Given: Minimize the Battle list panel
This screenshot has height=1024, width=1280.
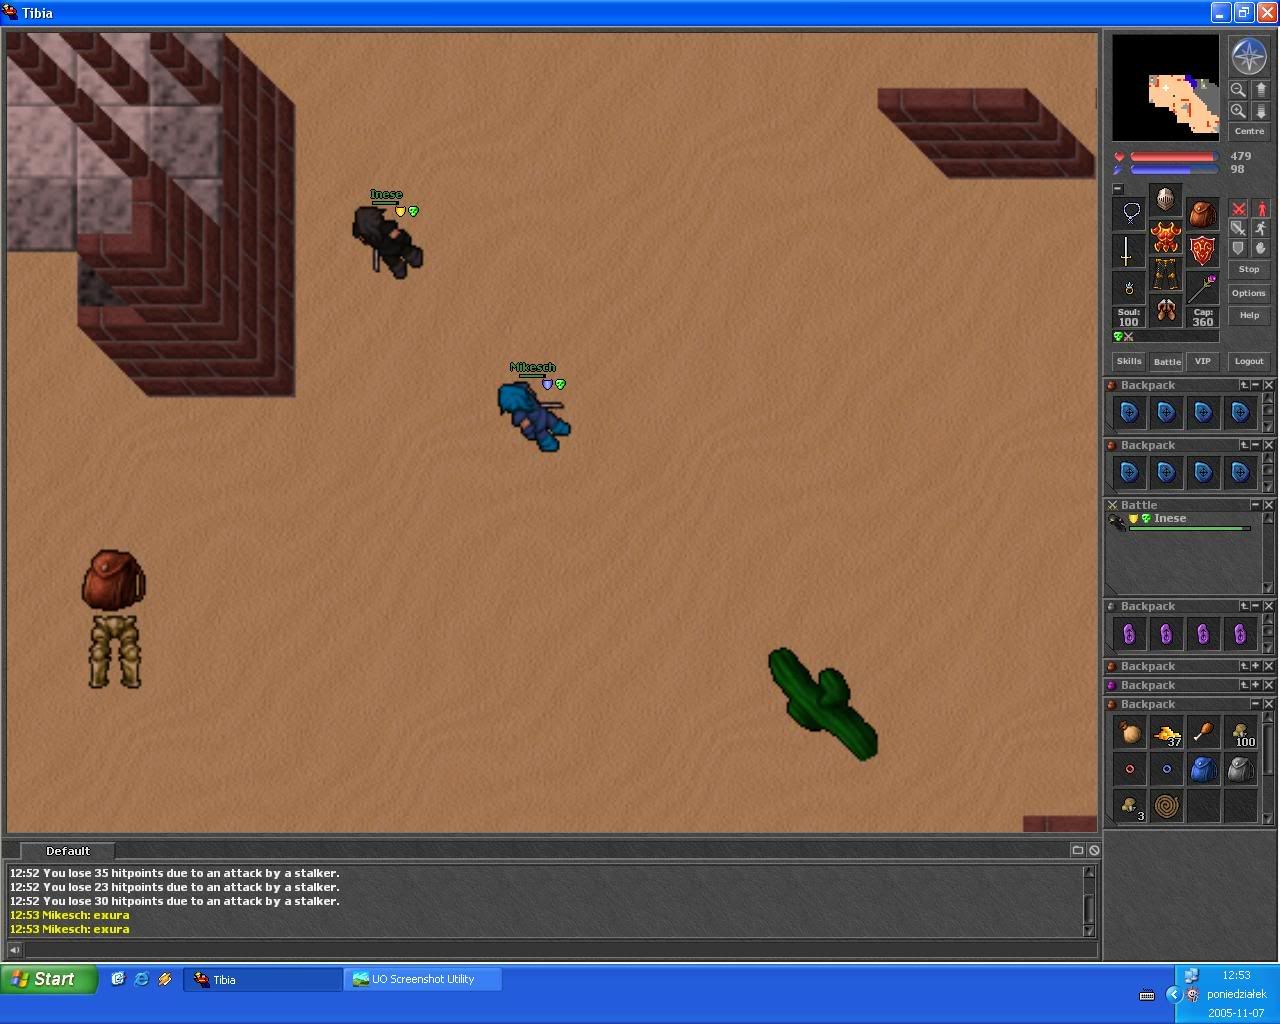Looking at the screenshot, I should [x=1256, y=505].
